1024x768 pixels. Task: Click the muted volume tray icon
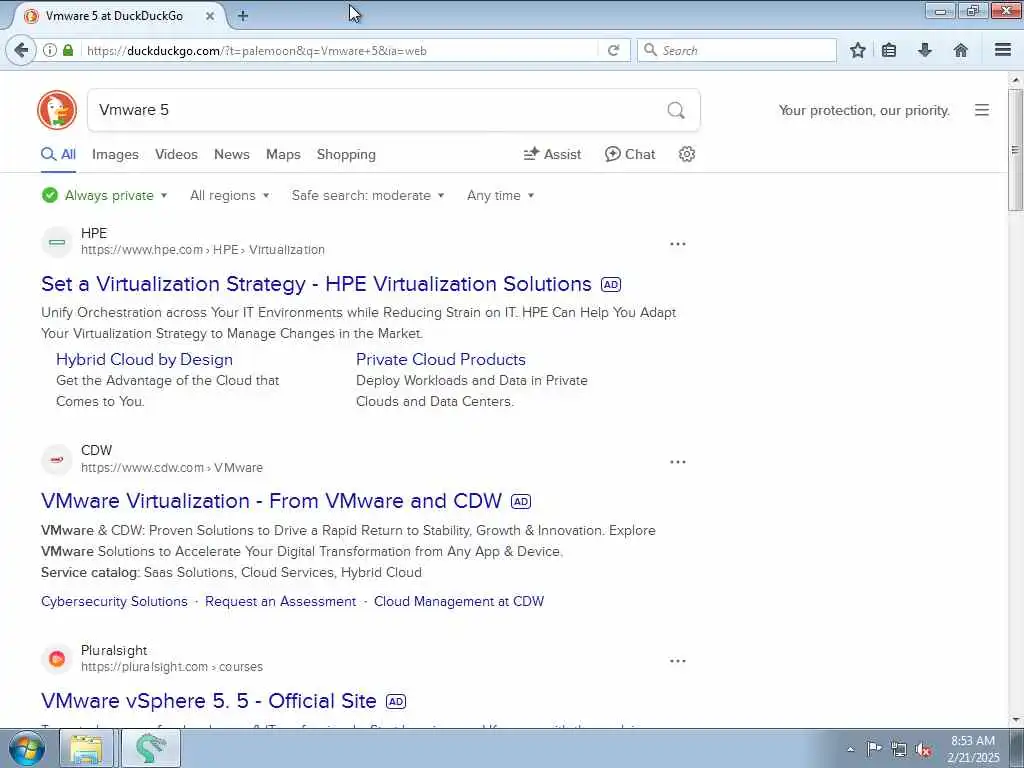tap(923, 750)
